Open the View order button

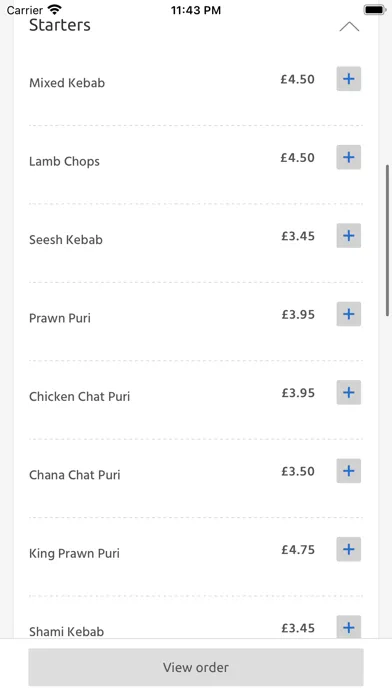[196, 667]
